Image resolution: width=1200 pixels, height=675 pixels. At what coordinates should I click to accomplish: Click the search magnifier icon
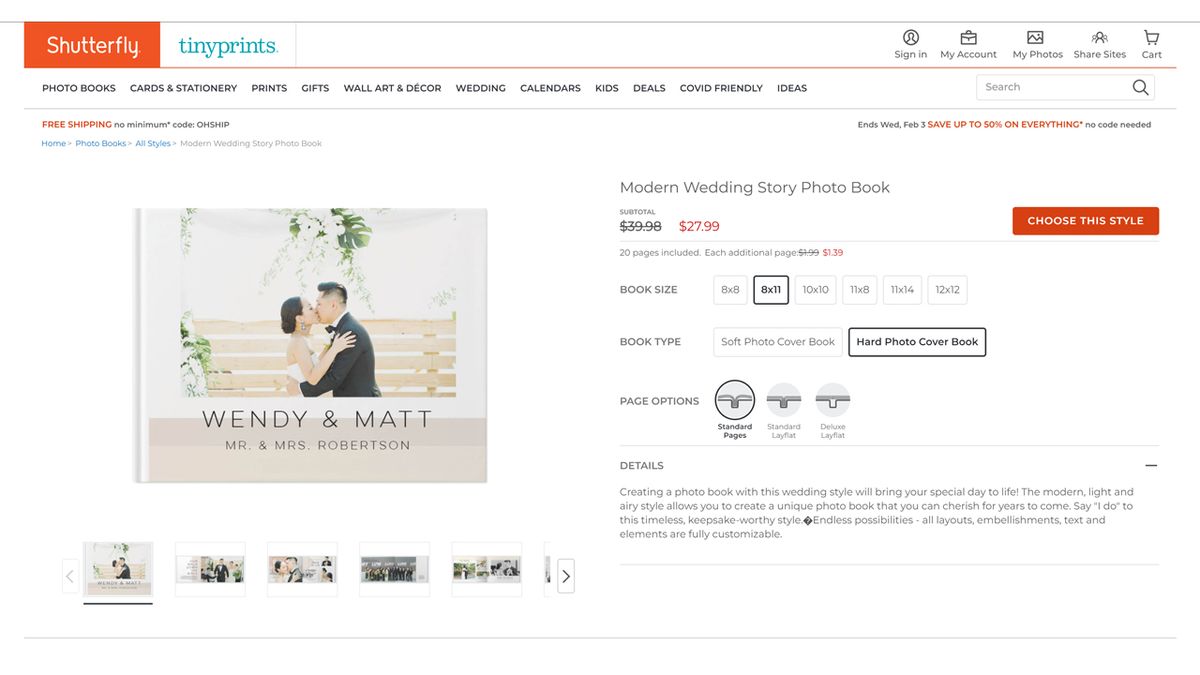1140,87
